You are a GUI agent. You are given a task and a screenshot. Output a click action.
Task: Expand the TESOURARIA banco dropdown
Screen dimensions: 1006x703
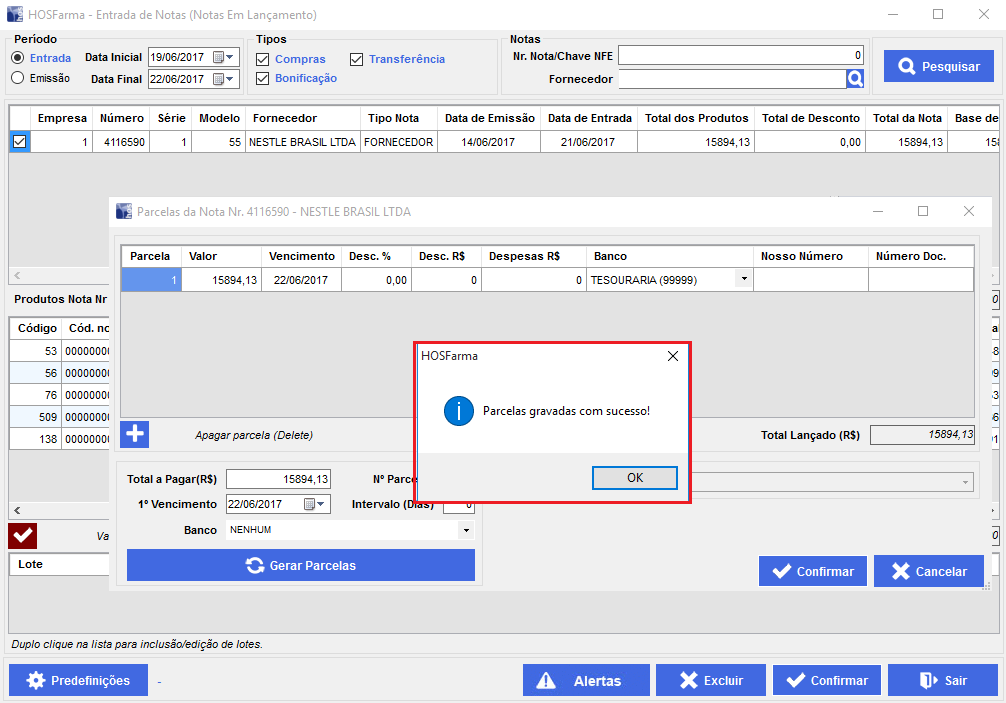[x=743, y=280]
